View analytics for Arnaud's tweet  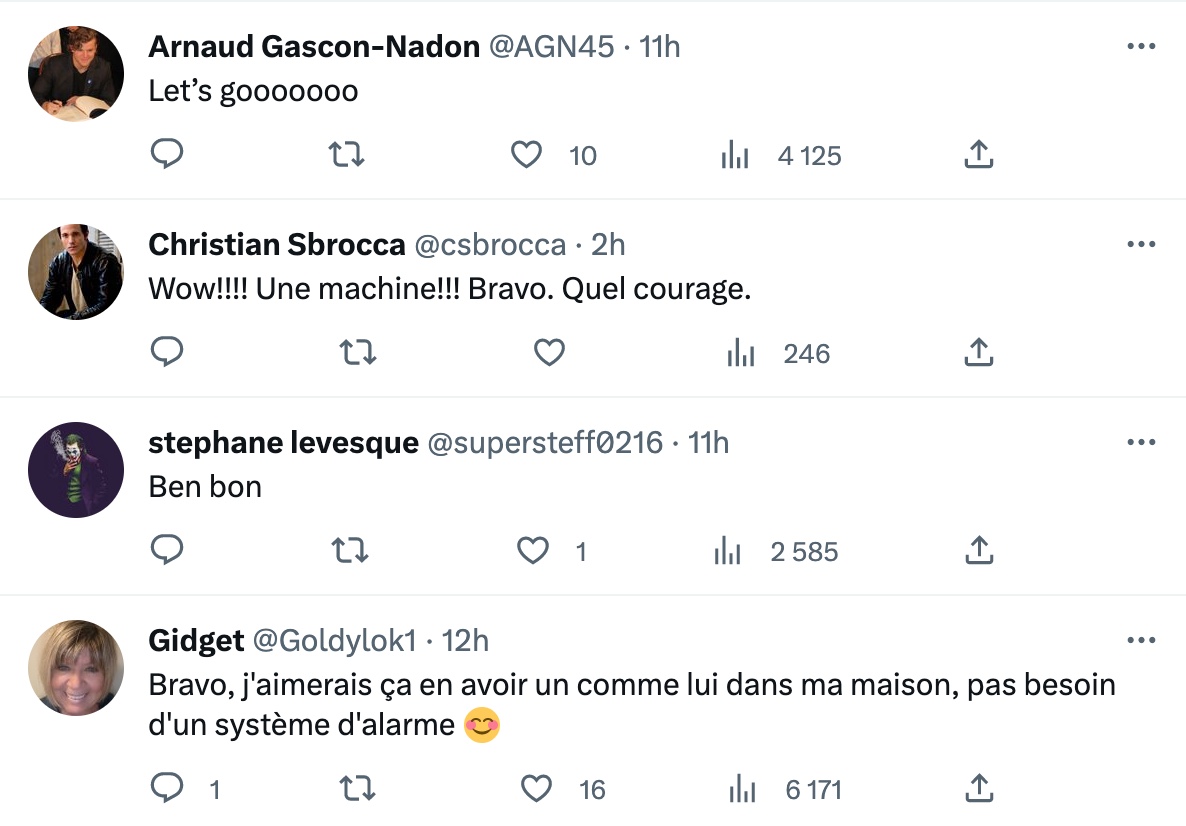tap(735, 156)
